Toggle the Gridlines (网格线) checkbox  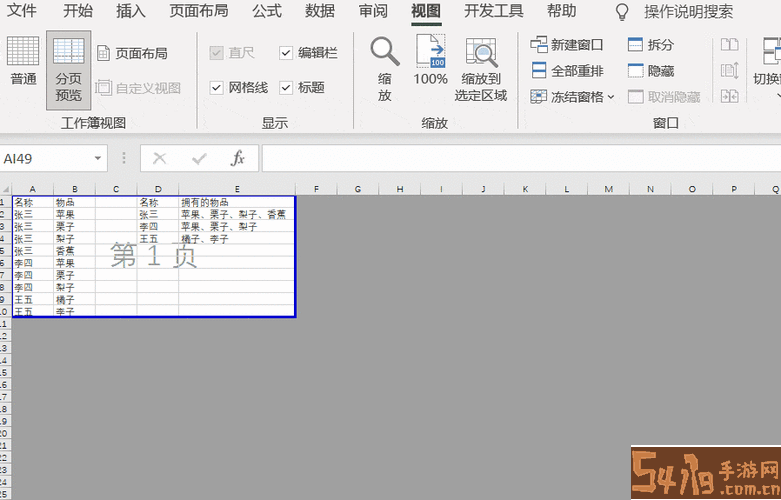(x=216, y=88)
